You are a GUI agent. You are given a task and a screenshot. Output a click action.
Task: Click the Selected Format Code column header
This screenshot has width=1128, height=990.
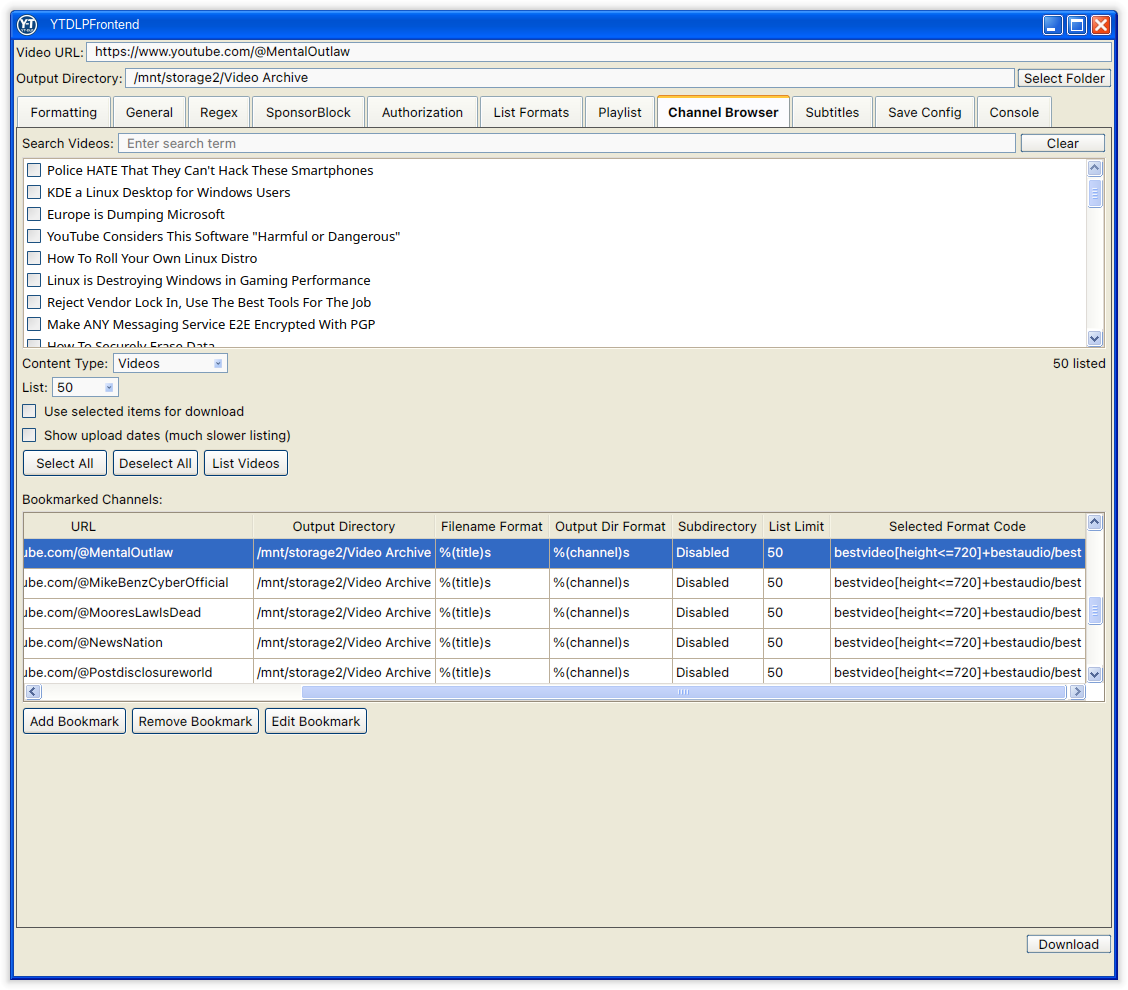(x=958, y=526)
